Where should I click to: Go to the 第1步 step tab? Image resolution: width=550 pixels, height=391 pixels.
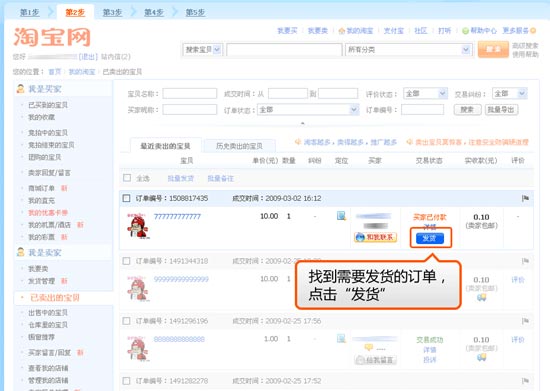[x=29, y=13]
